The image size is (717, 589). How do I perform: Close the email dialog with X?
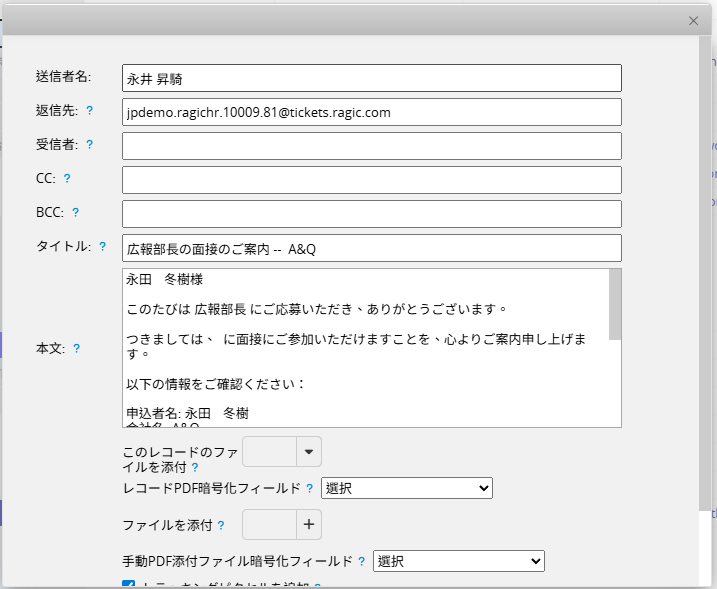click(x=694, y=20)
